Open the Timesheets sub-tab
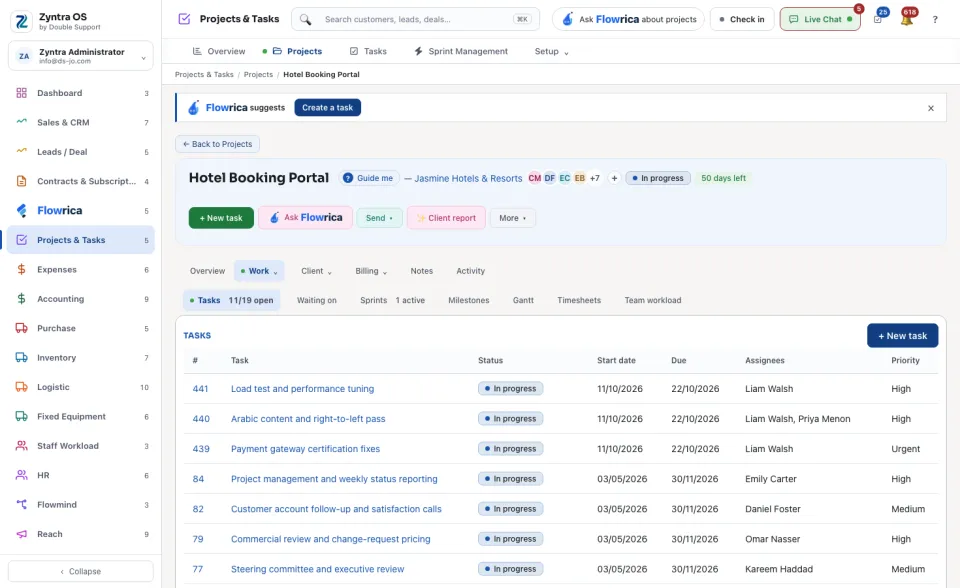 [579, 300]
